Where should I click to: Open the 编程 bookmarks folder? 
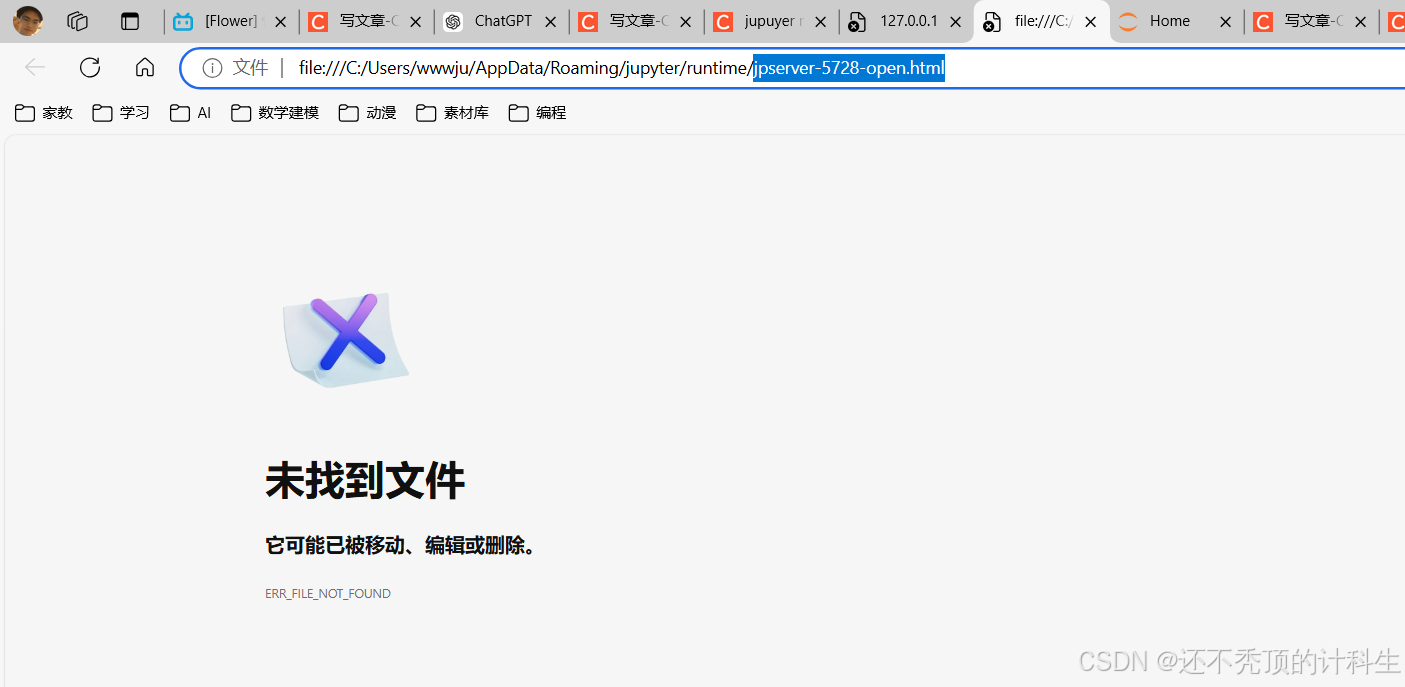click(537, 112)
